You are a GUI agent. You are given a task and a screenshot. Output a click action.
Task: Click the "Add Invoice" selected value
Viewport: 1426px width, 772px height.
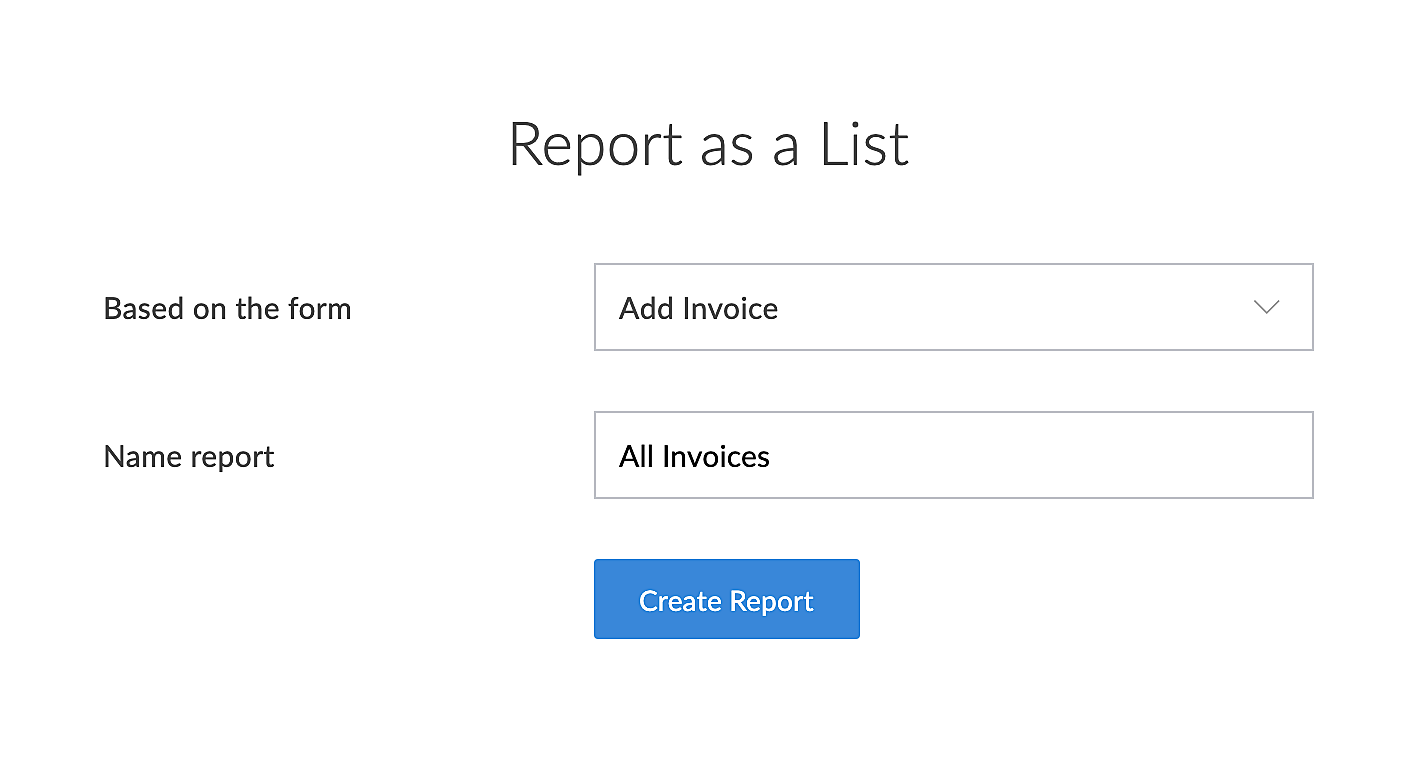(698, 308)
